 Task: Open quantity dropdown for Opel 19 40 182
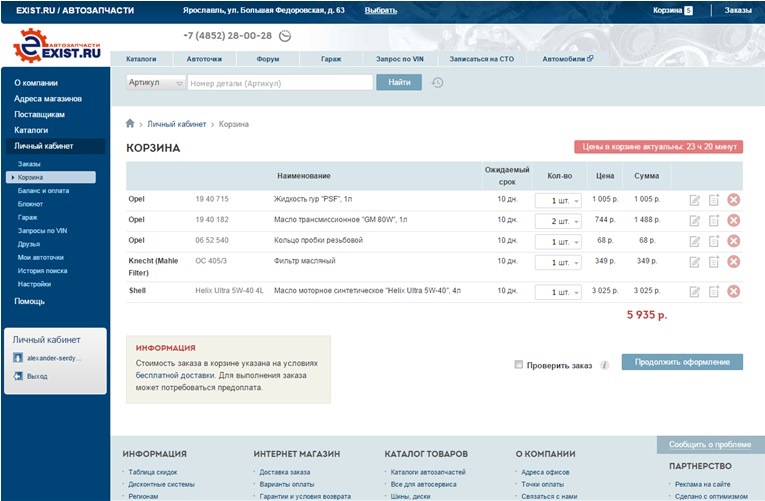(x=558, y=221)
